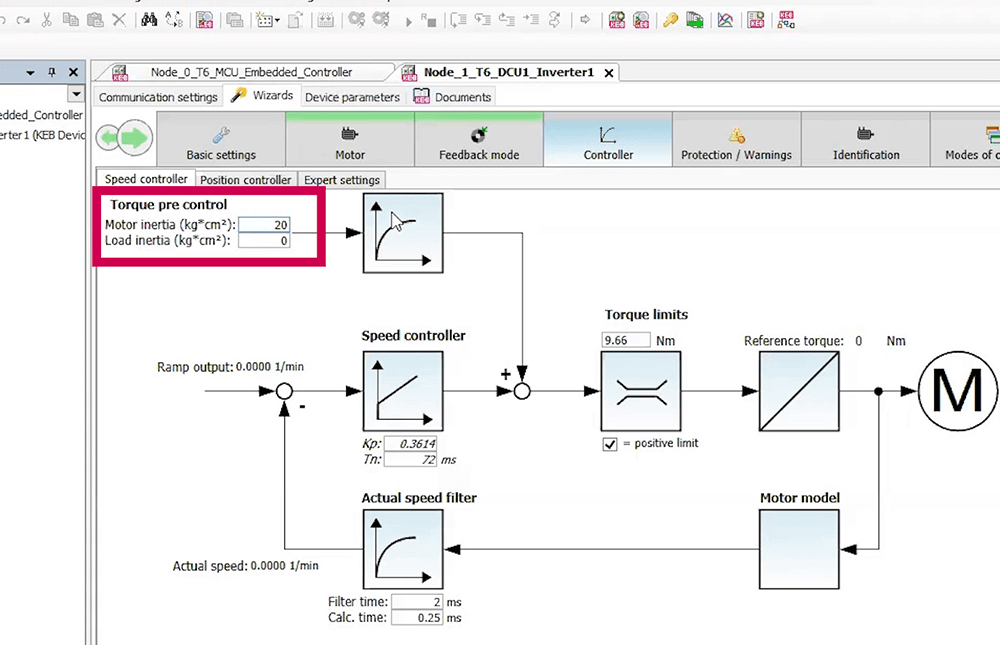Close the Node_1_T6_DCU1_Inverter1 tab
The height and width of the screenshot is (645, 1000).
pyautogui.click(x=609, y=73)
